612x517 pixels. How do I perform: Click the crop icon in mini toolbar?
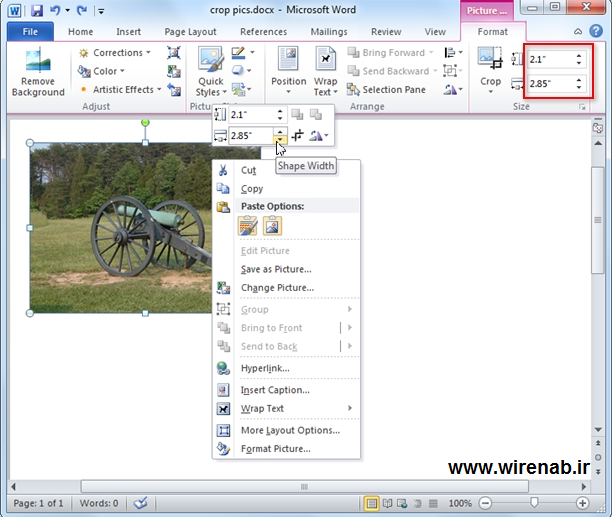[x=298, y=135]
